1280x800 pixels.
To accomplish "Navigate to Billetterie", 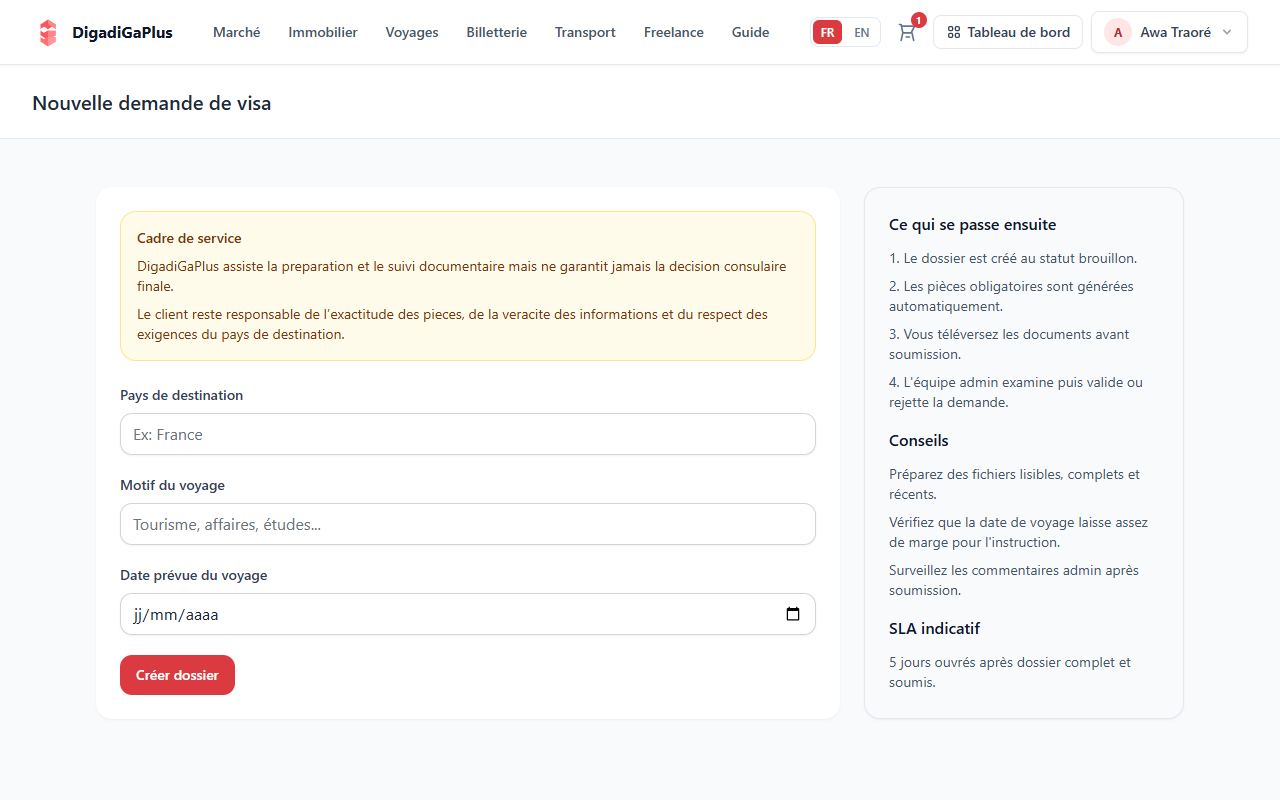I will pyautogui.click(x=497, y=32).
